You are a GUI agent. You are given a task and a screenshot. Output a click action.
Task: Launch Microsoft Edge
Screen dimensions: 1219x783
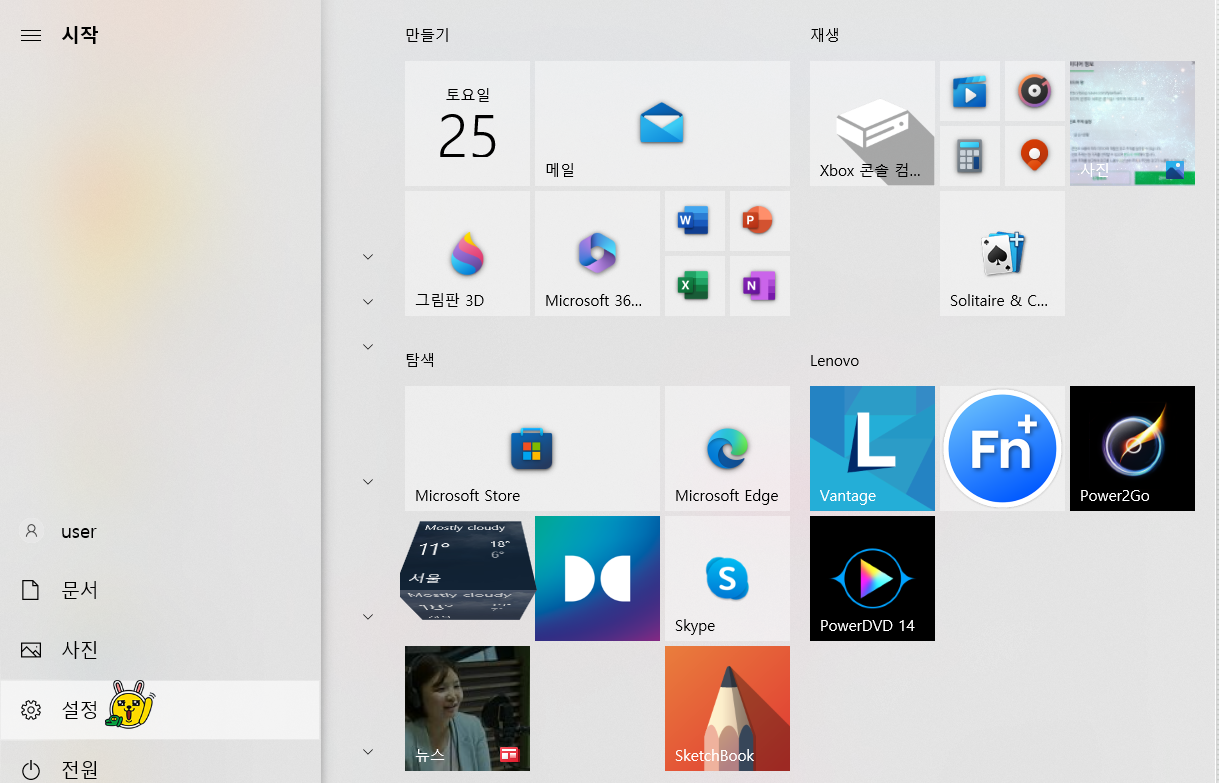(727, 448)
